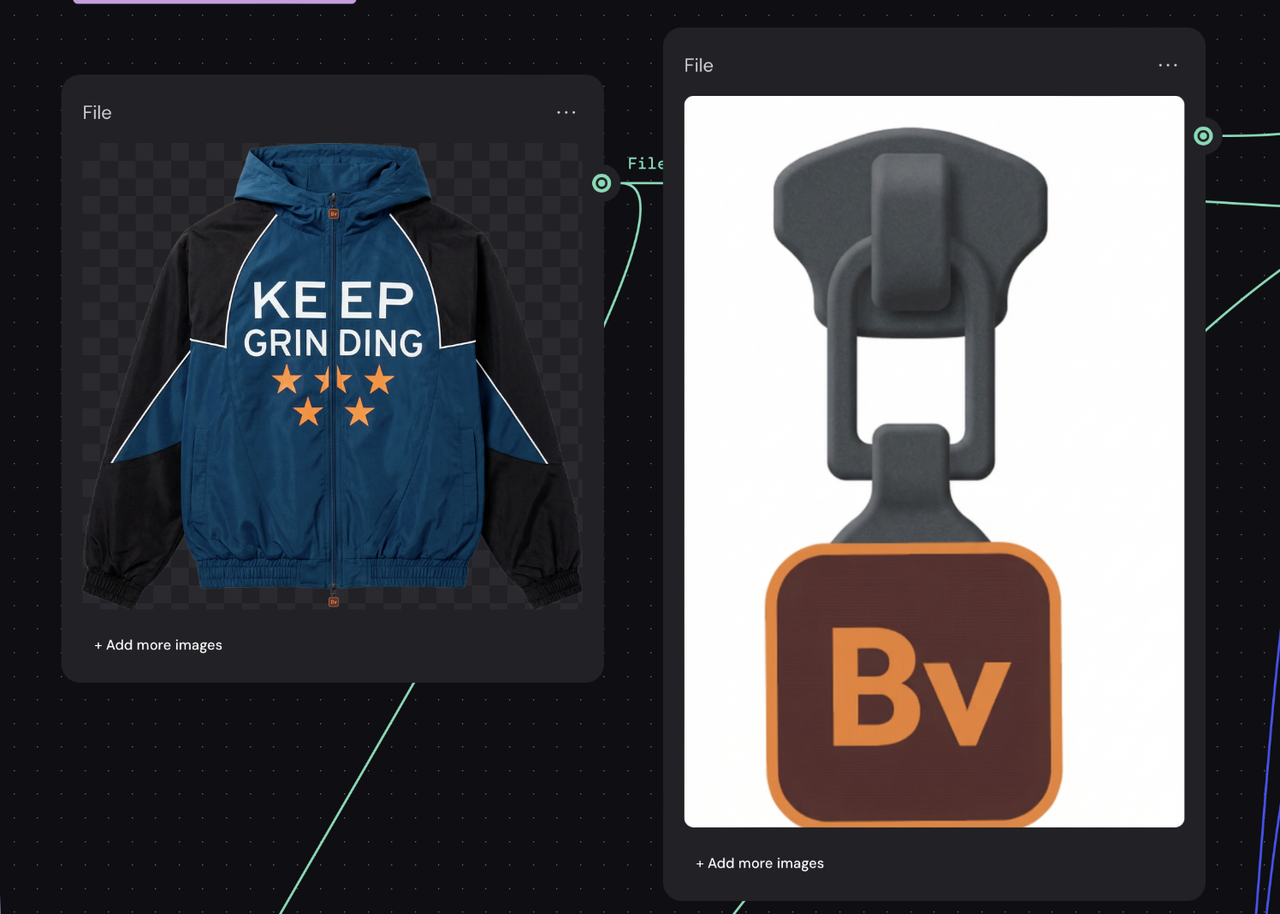Click the small Bv zipper tag at jacket collar
This screenshot has width=1280, height=914.
[x=333, y=213]
